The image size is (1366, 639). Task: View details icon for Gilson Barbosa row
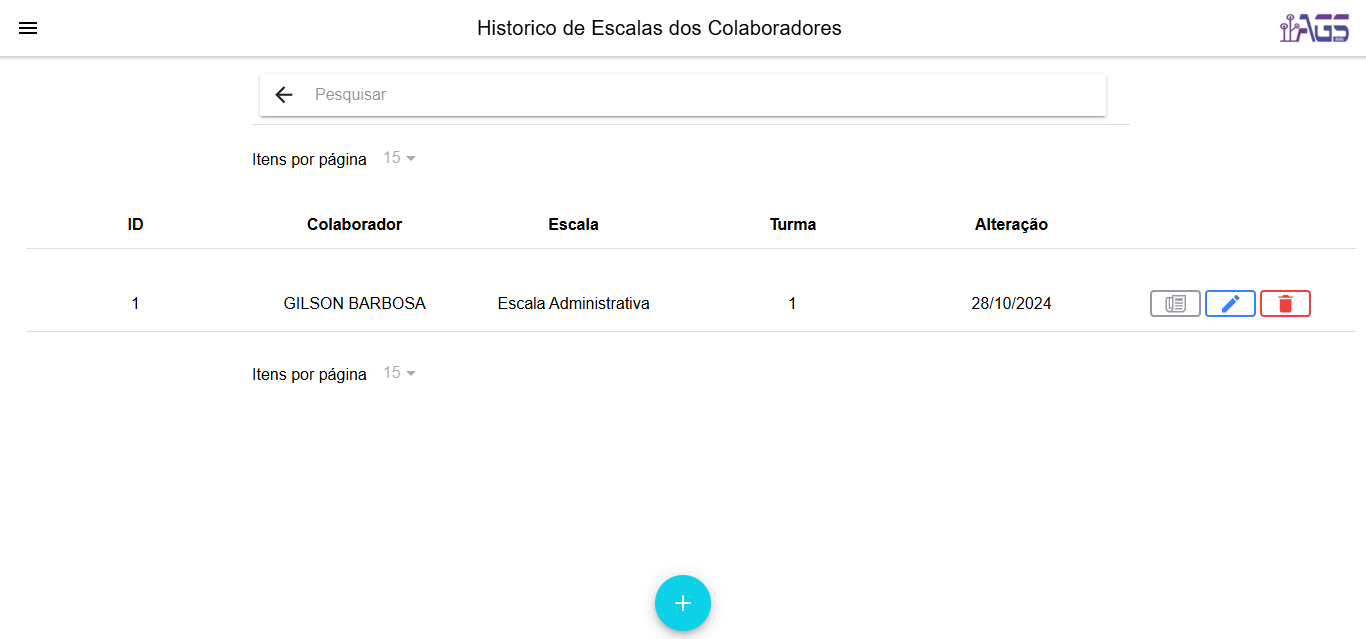click(x=1175, y=303)
